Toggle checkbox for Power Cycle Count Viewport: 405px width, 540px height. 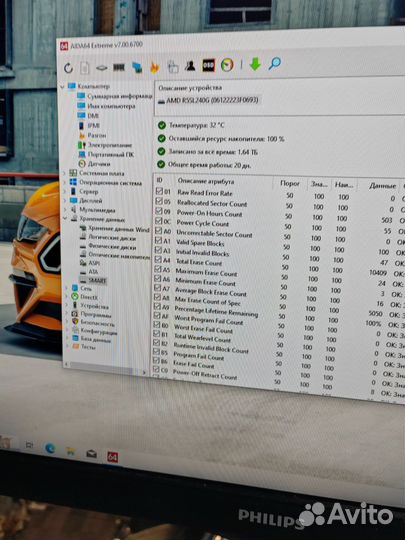click(158, 220)
